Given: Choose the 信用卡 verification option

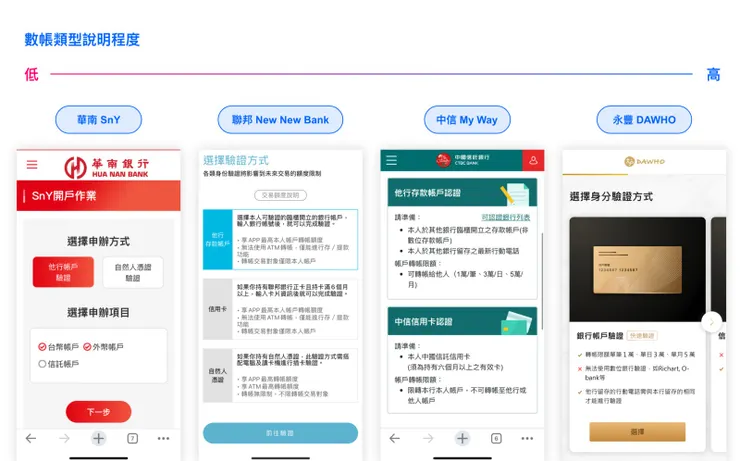Looking at the screenshot, I should 280,309.
